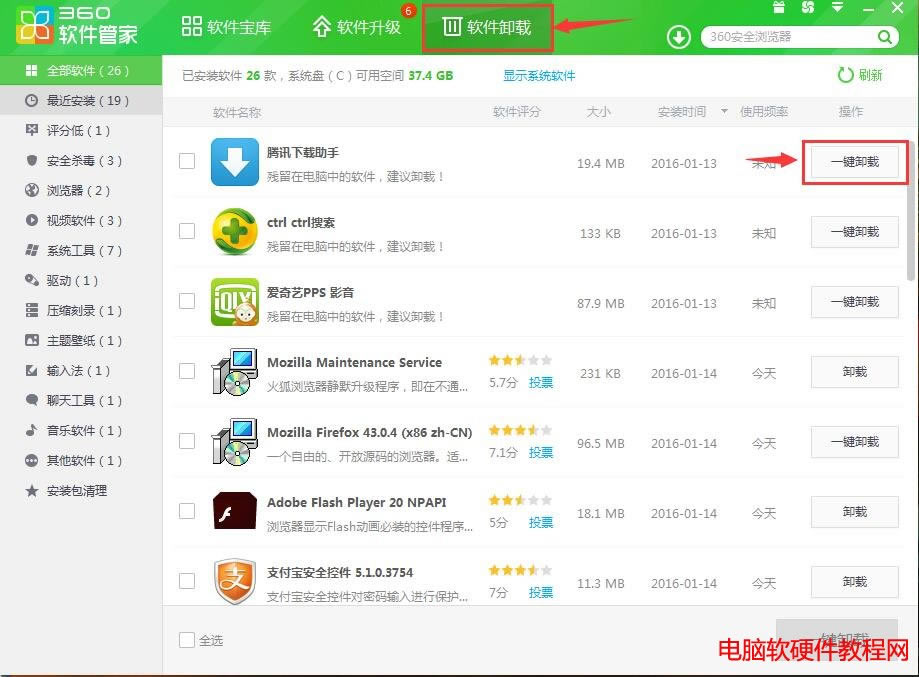Click the 系统工具 windows icon
This screenshot has width=919, height=677.
32,250
